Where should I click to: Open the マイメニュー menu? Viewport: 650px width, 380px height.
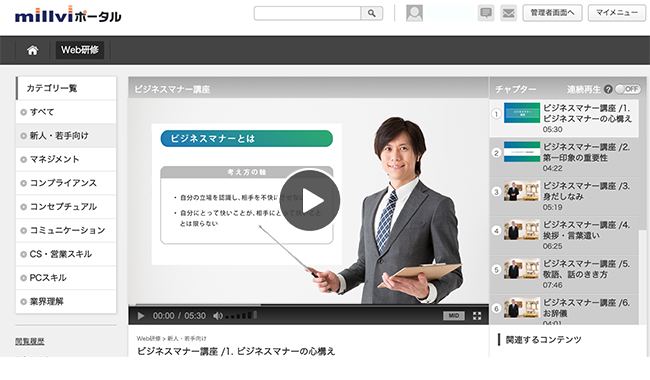616,13
